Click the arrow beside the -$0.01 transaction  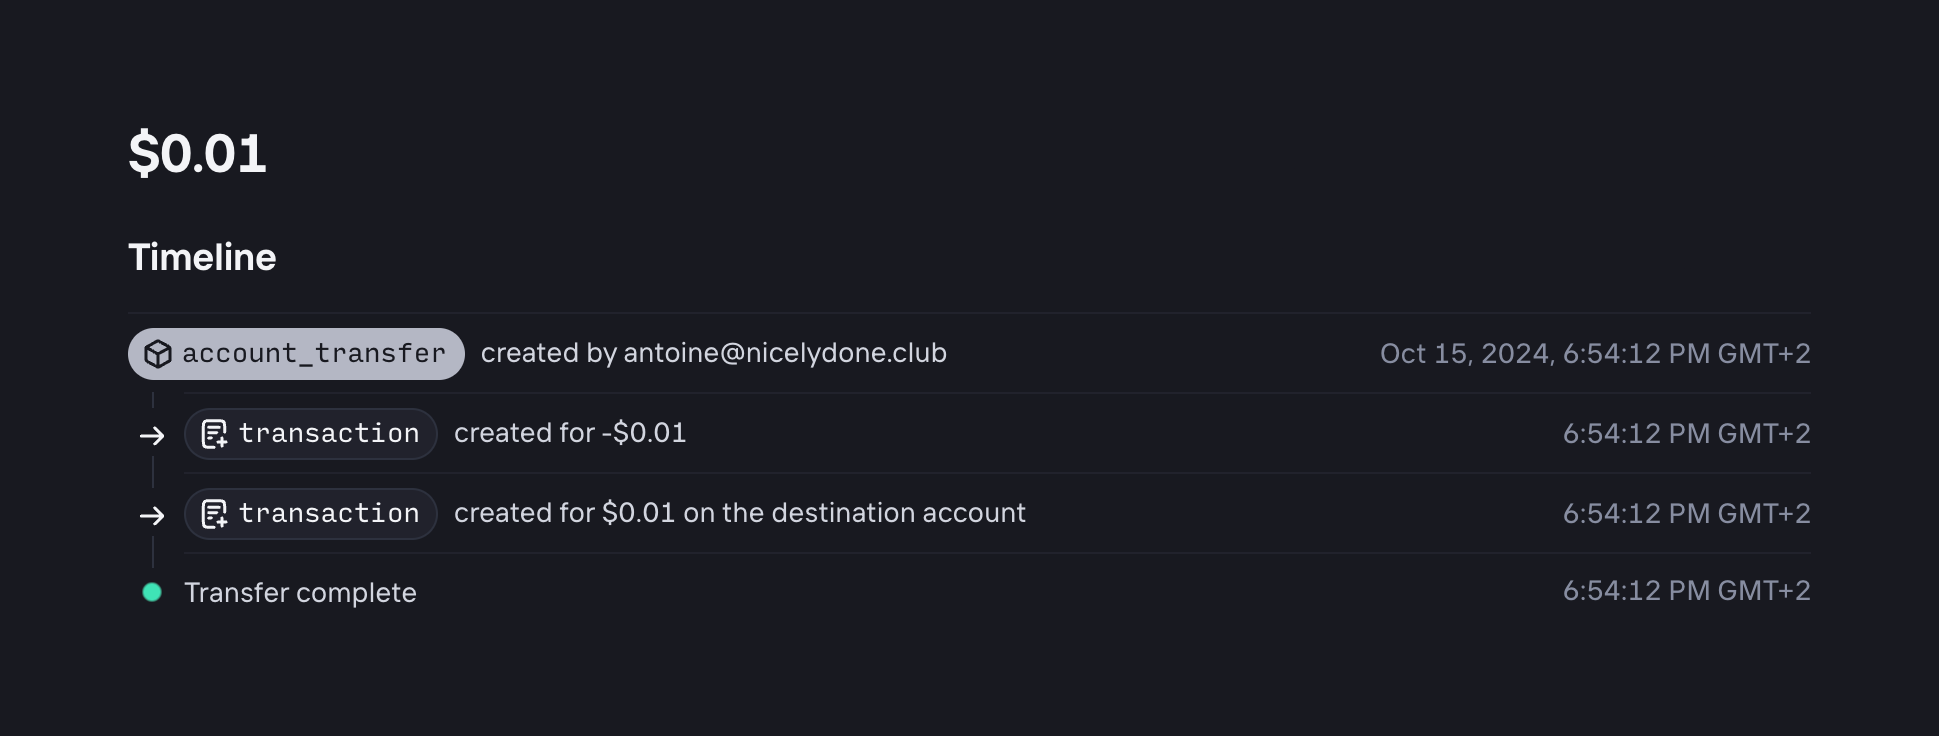(152, 435)
